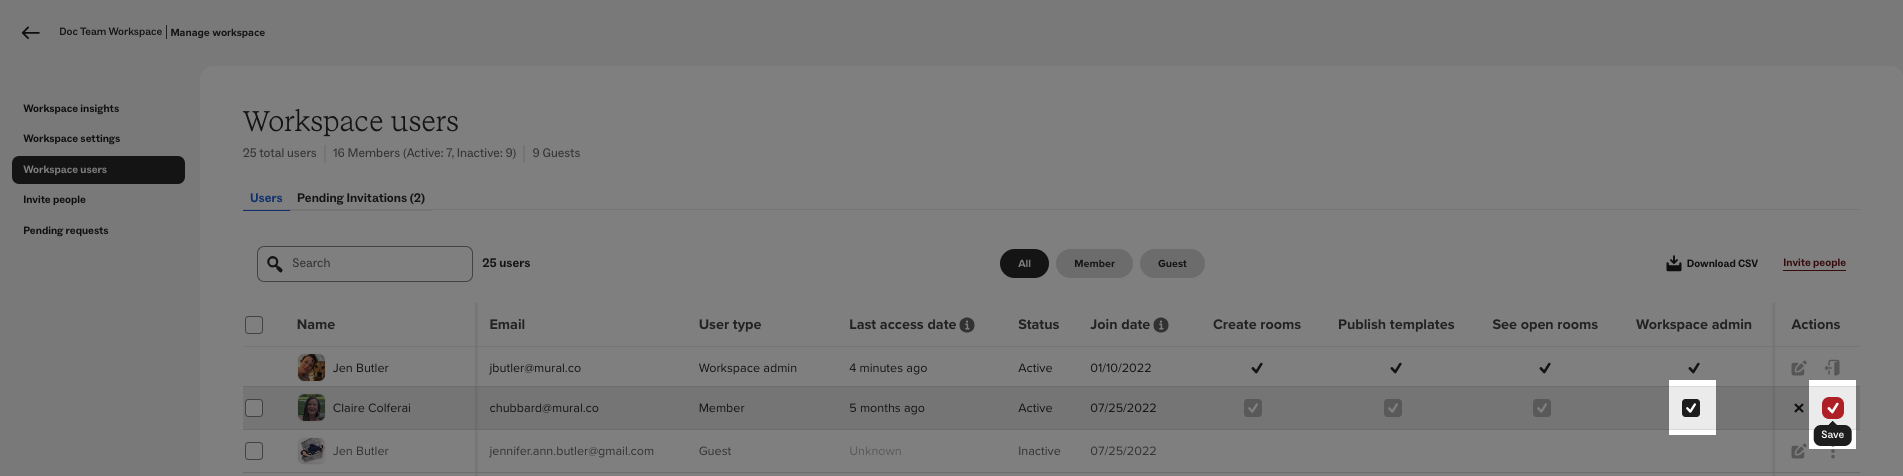Viewport: 1903px width, 476px height.
Task: Open Pending requests in the sidebar
Action: pyautogui.click(x=66, y=231)
